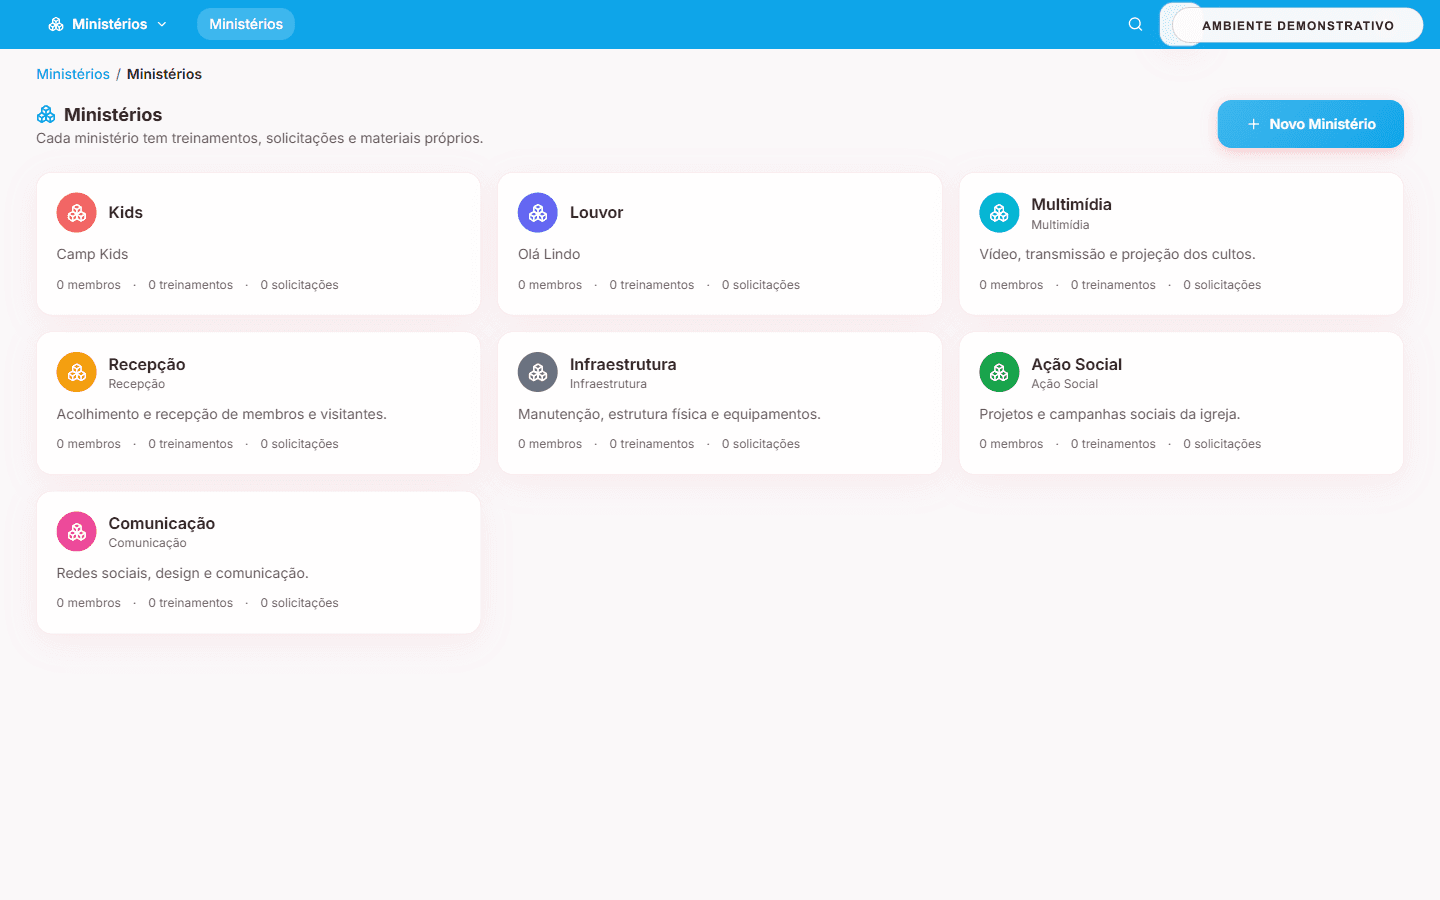Create a new ministry with Novo Ministério
The width and height of the screenshot is (1440, 900).
click(1310, 124)
